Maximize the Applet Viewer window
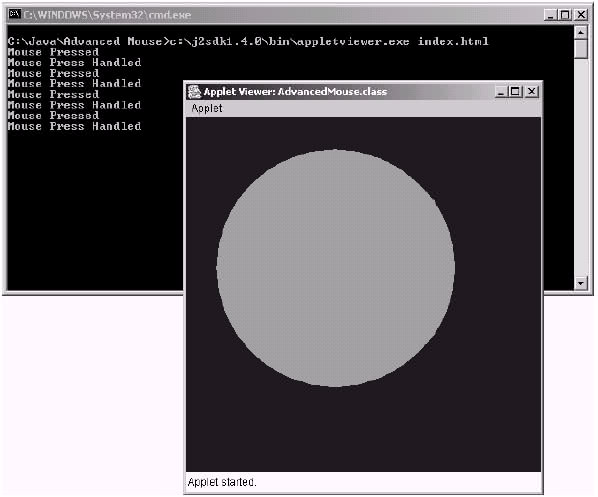 515,92
